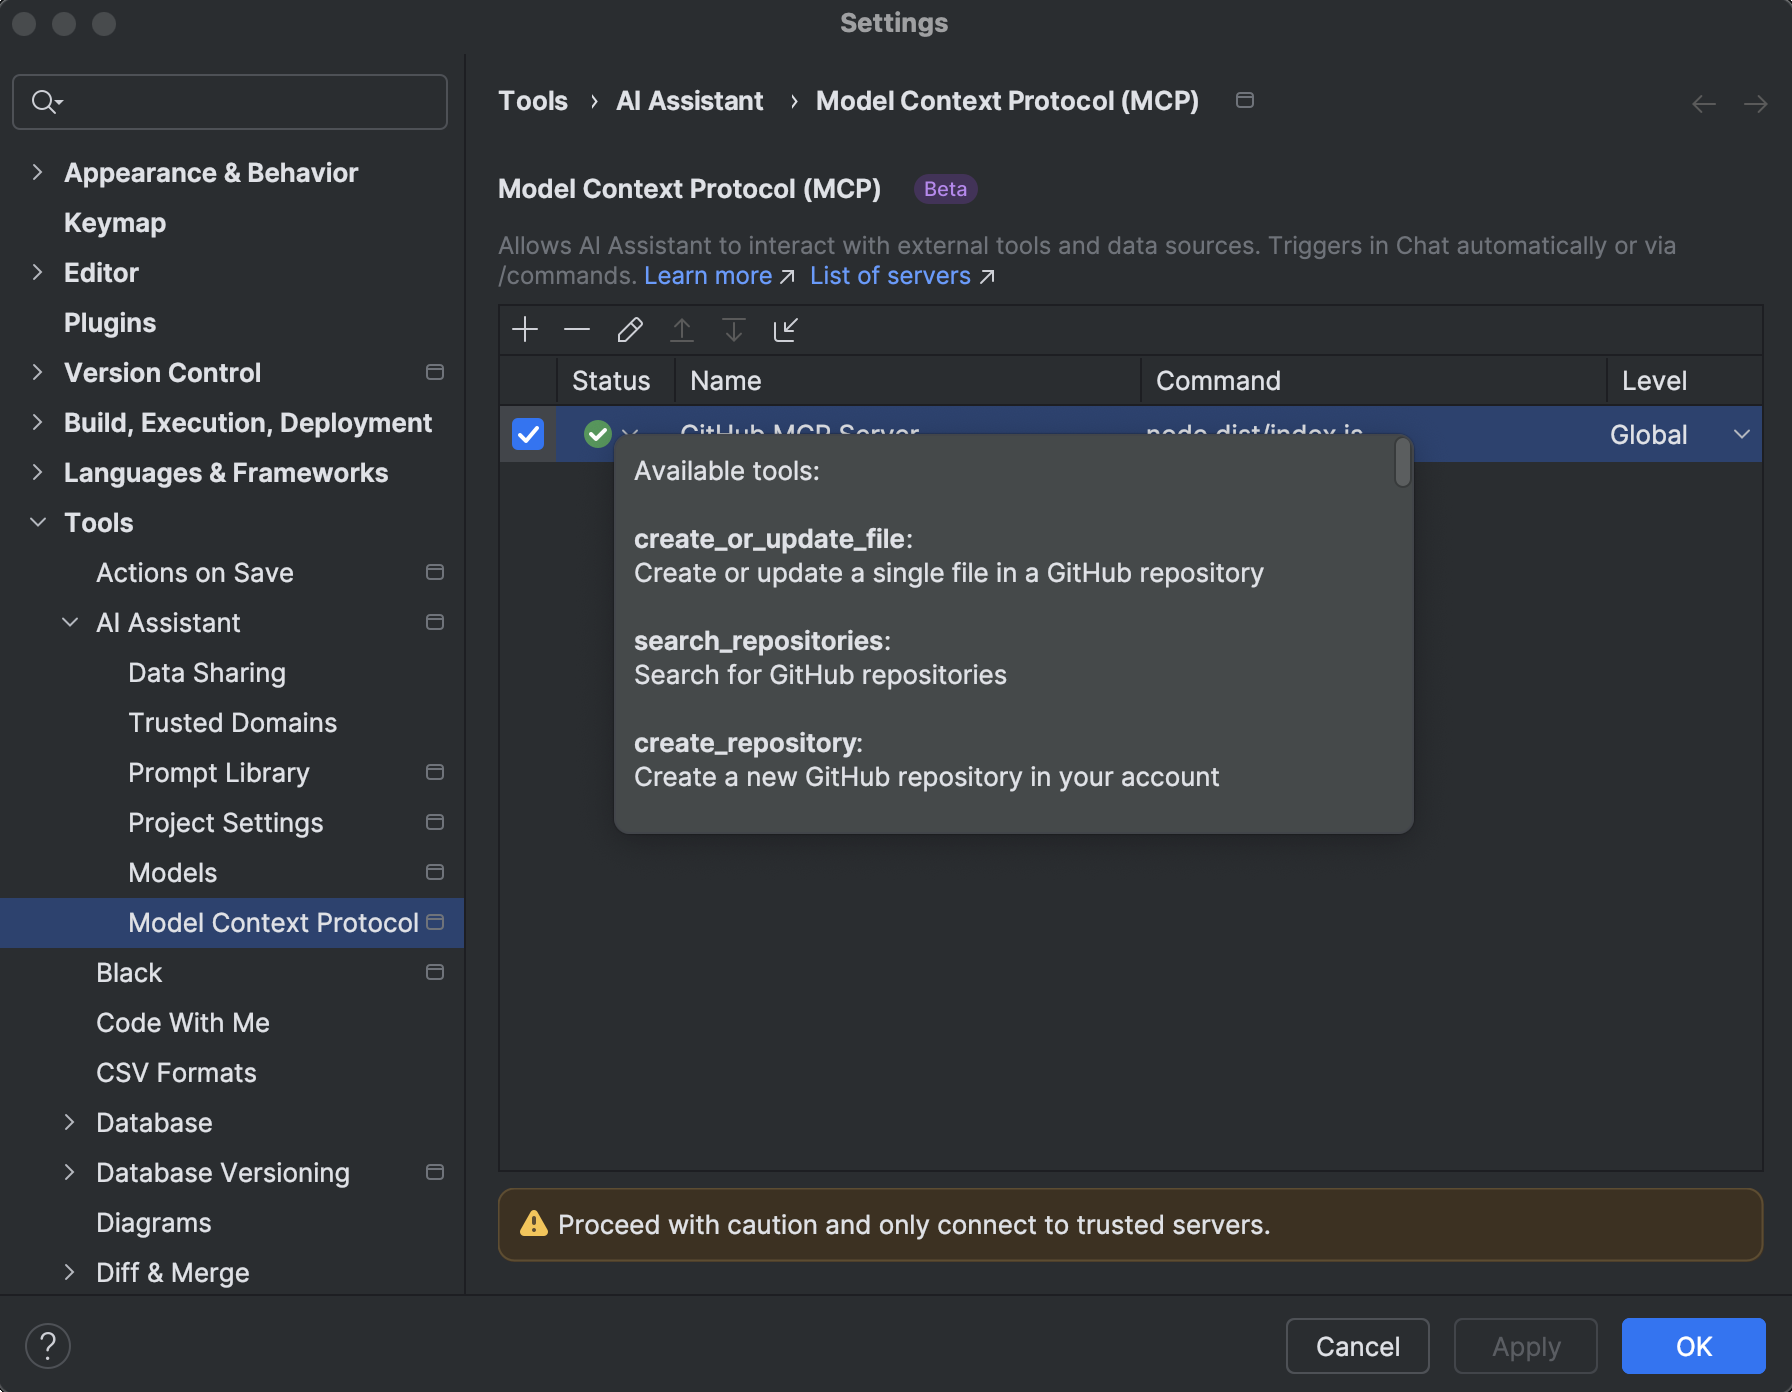Collapse the AI Assistant tree node
The width and height of the screenshot is (1792, 1392).
tap(69, 622)
